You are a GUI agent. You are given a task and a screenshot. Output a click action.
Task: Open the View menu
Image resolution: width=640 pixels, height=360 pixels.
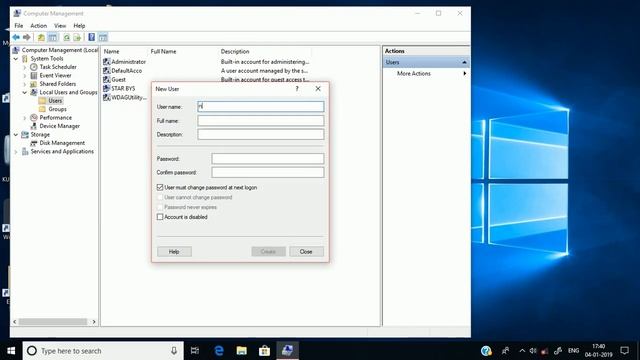(x=60, y=26)
